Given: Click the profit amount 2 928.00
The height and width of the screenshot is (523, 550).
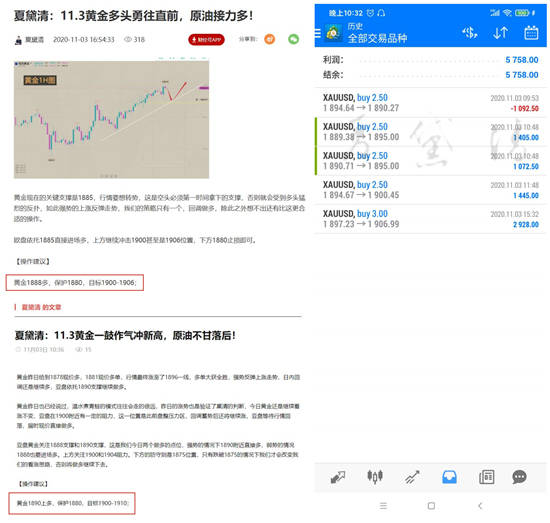Looking at the screenshot, I should coord(526,224).
